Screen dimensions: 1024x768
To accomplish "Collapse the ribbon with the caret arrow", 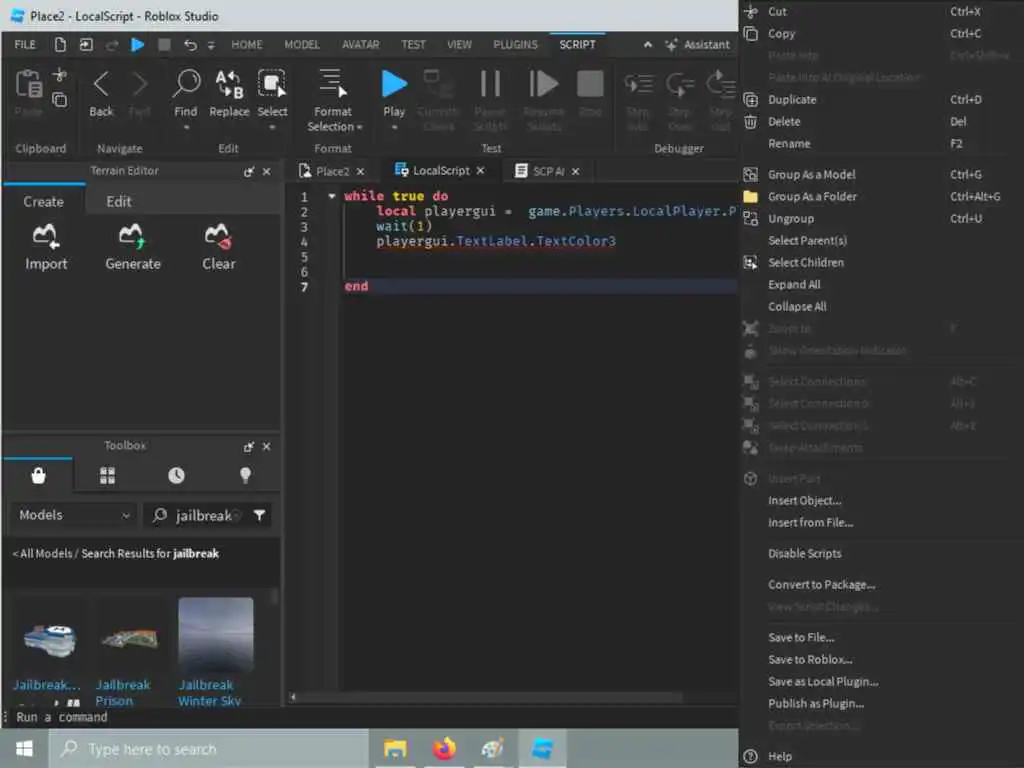I will click(x=648, y=44).
